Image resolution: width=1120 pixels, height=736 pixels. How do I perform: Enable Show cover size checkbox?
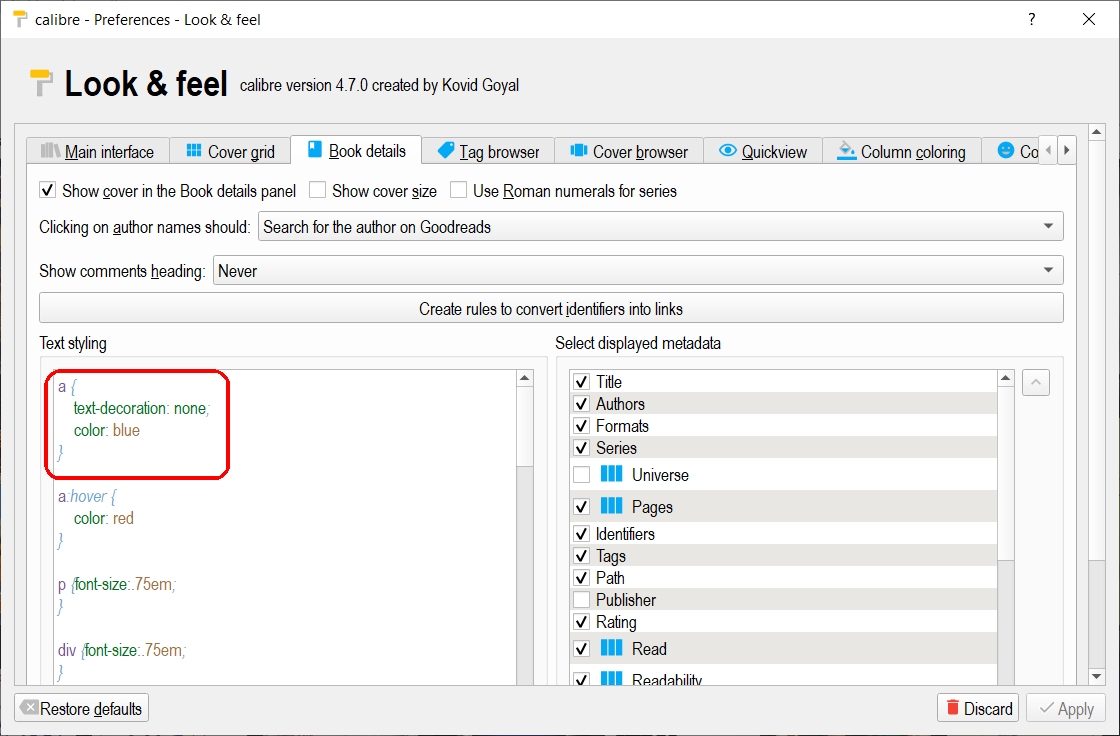pos(317,190)
